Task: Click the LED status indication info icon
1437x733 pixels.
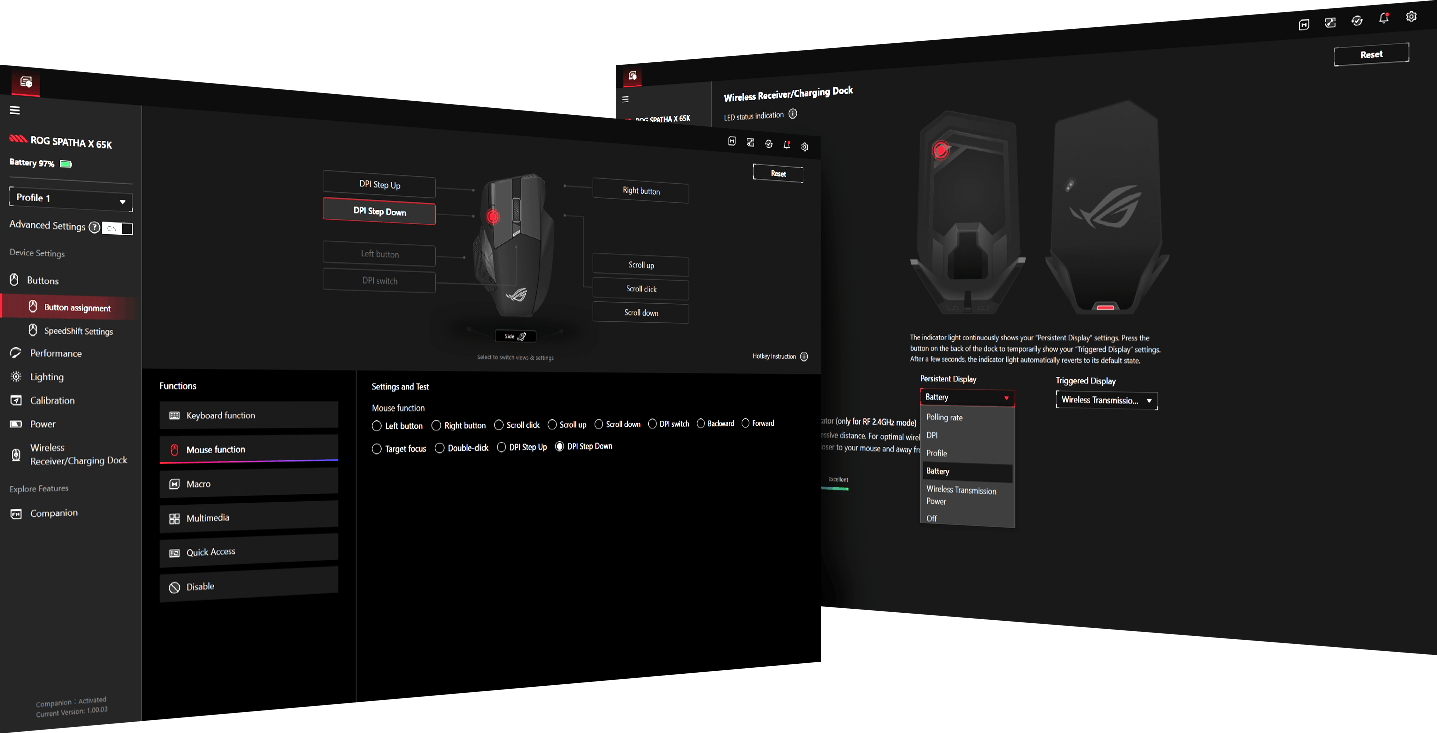Action: point(793,114)
